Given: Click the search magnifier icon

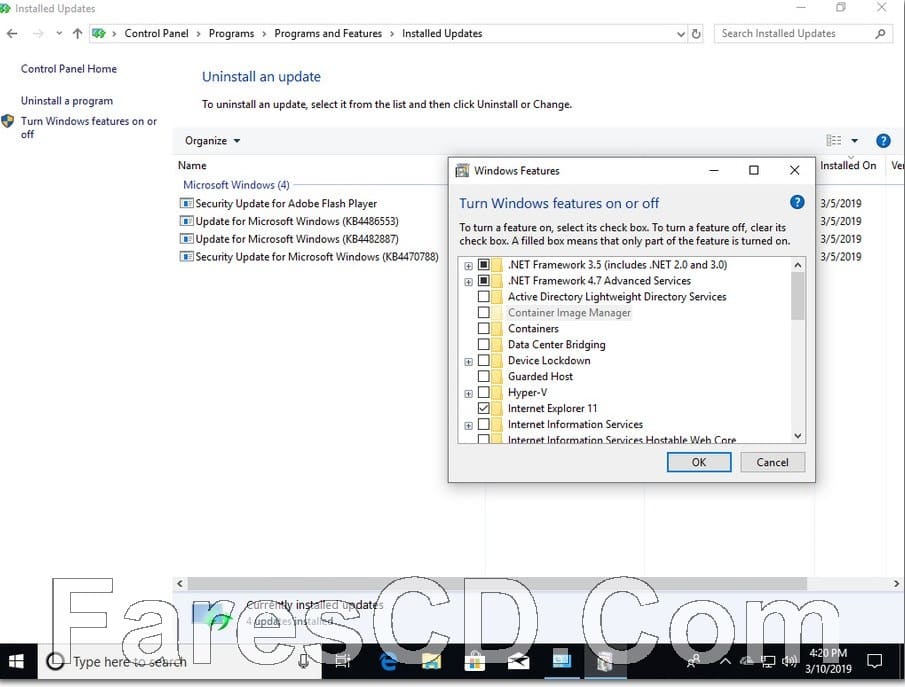Looking at the screenshot, I should [880, 33].
